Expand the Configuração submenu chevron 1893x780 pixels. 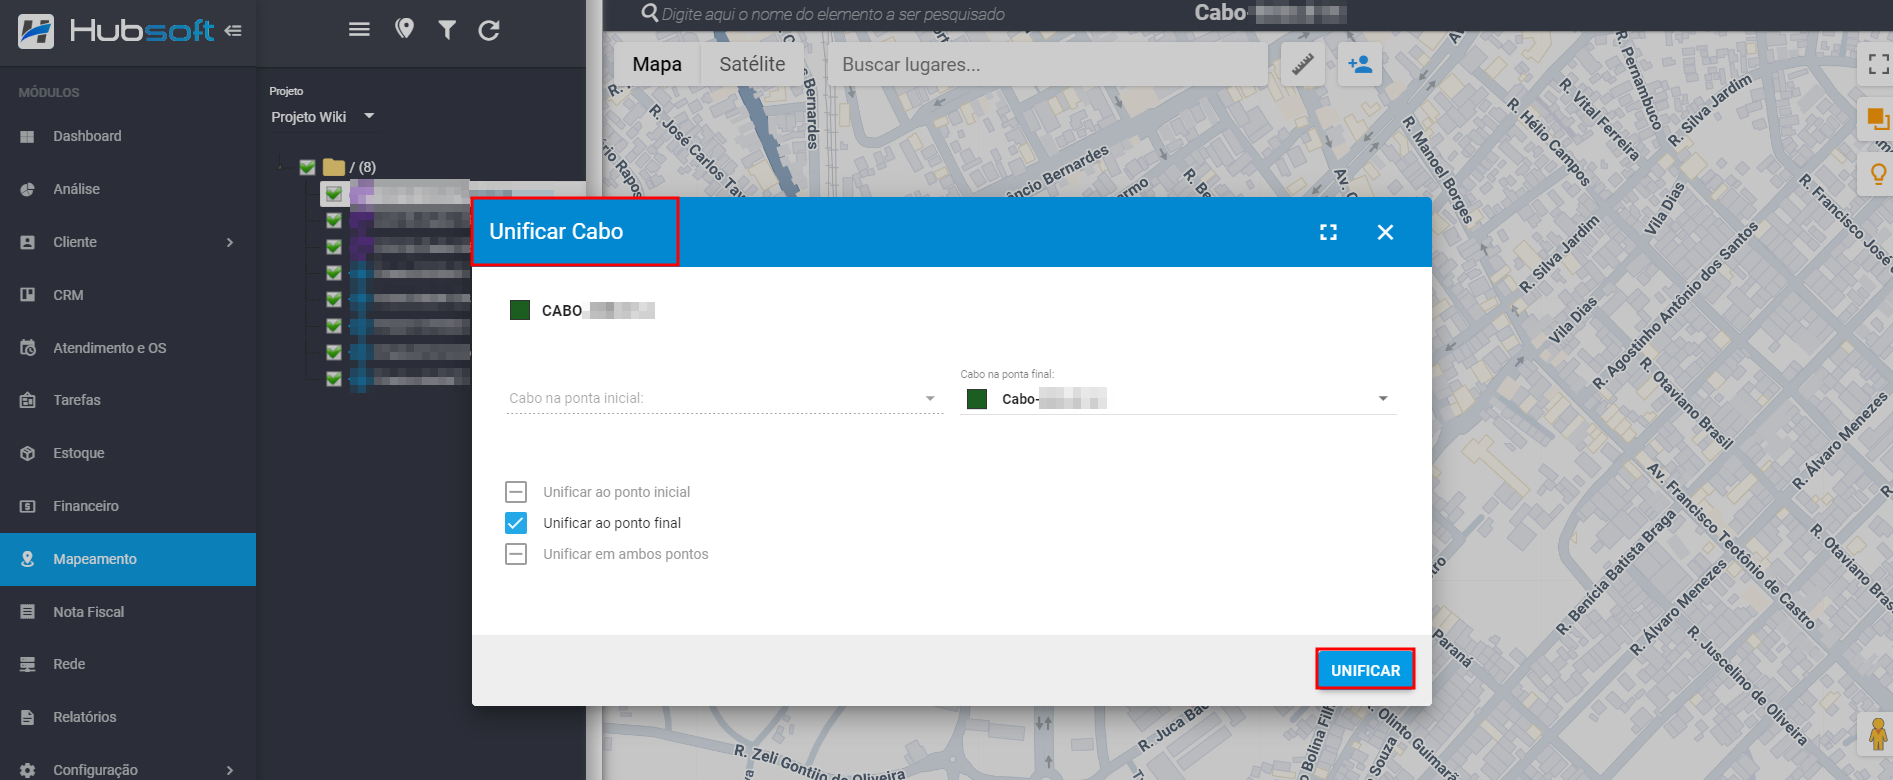[x=230, y=770]
